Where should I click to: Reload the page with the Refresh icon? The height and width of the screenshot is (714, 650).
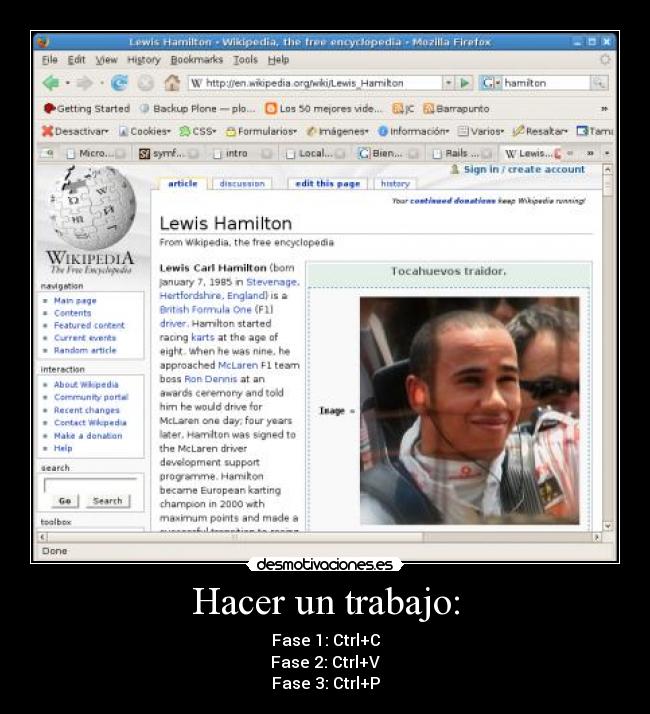(x=119, y=83)
